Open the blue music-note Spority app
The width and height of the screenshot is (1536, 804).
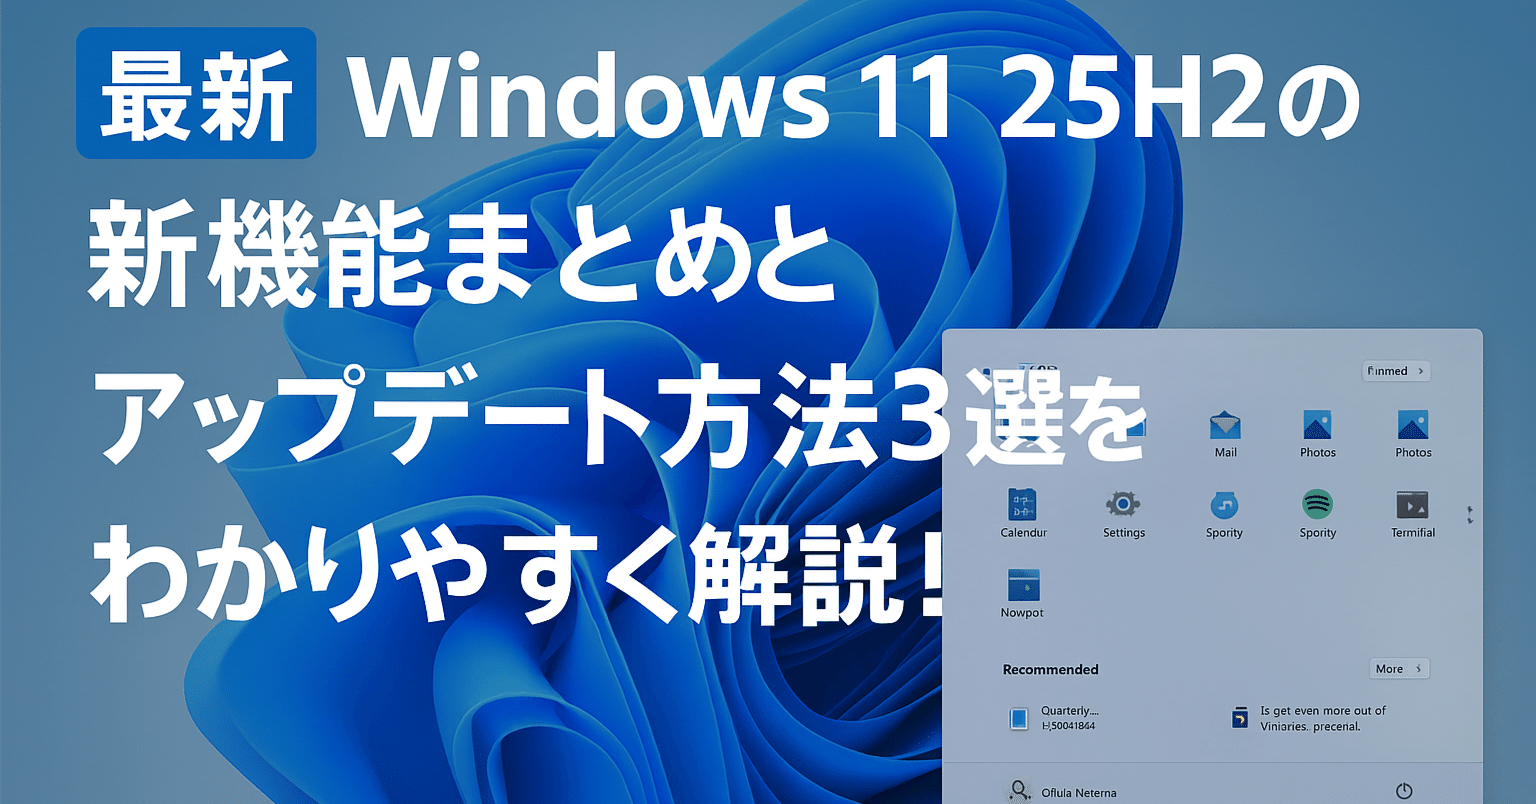(x=1224, y=514)
